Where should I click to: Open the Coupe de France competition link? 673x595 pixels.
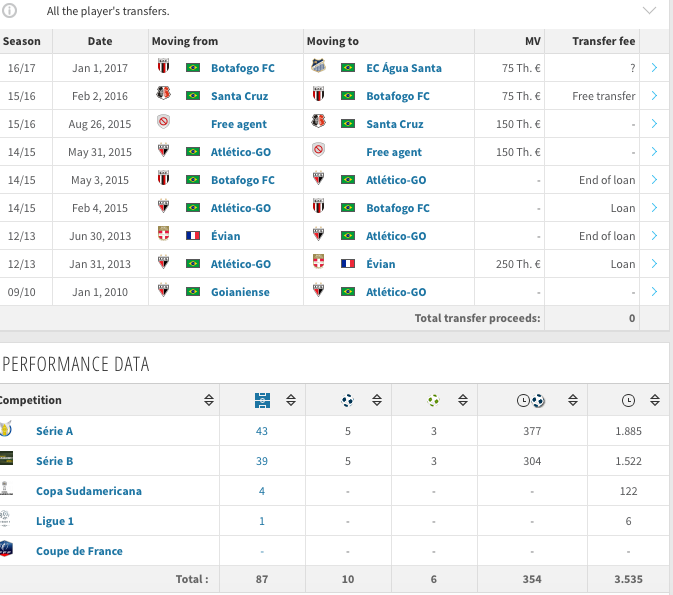[x=79, y=551]
